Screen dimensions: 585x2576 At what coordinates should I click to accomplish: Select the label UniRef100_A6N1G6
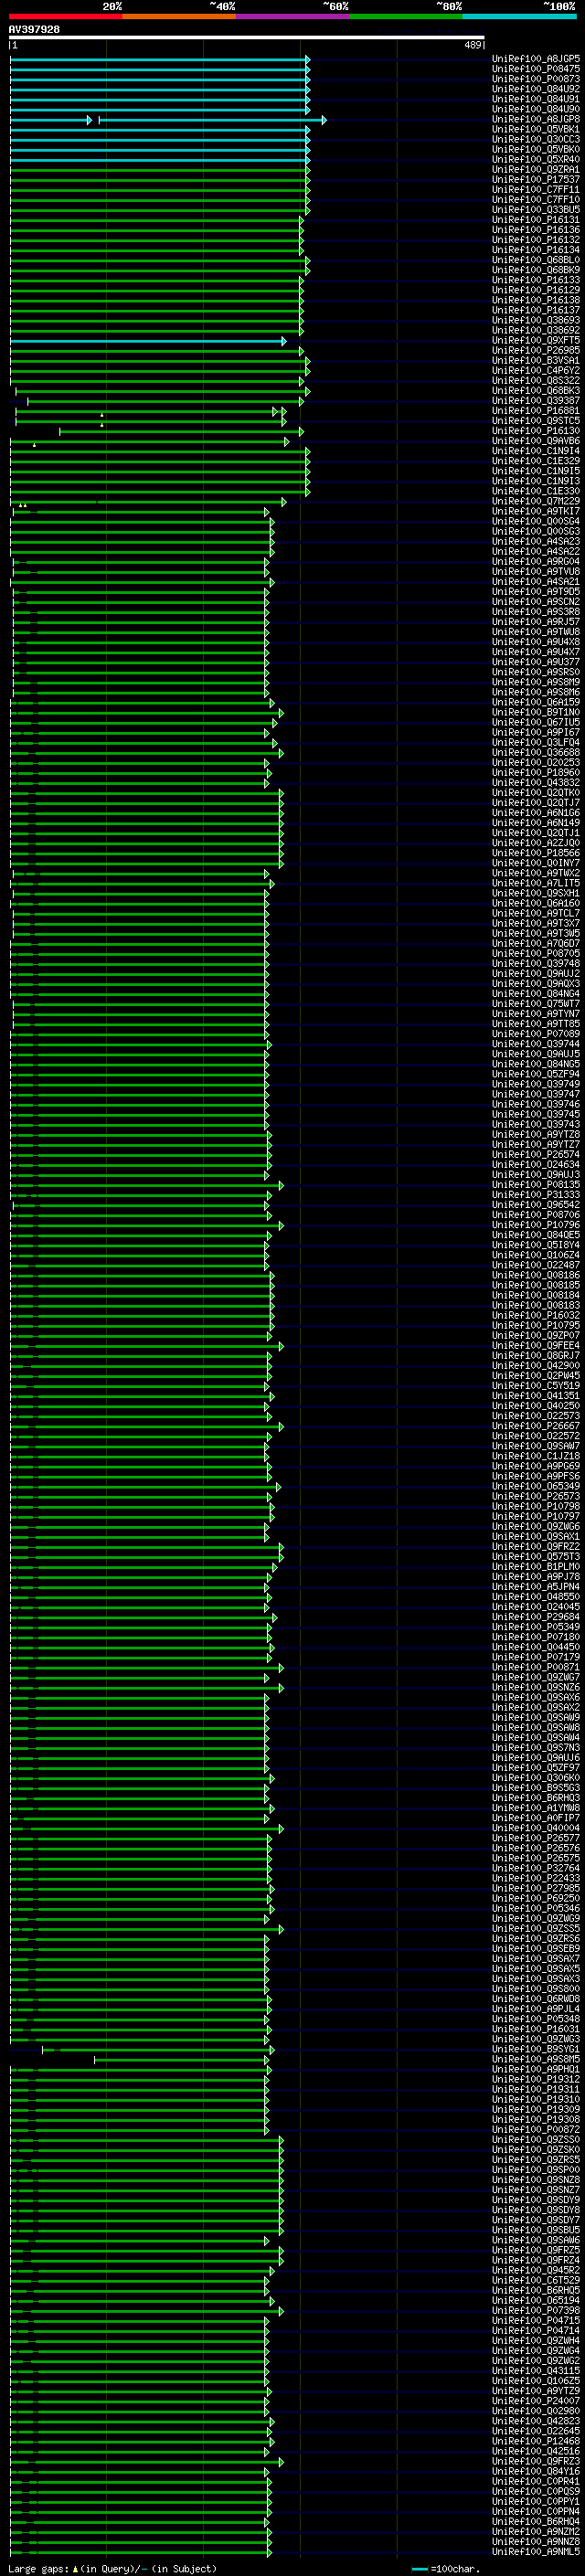(x=536, y=812)
